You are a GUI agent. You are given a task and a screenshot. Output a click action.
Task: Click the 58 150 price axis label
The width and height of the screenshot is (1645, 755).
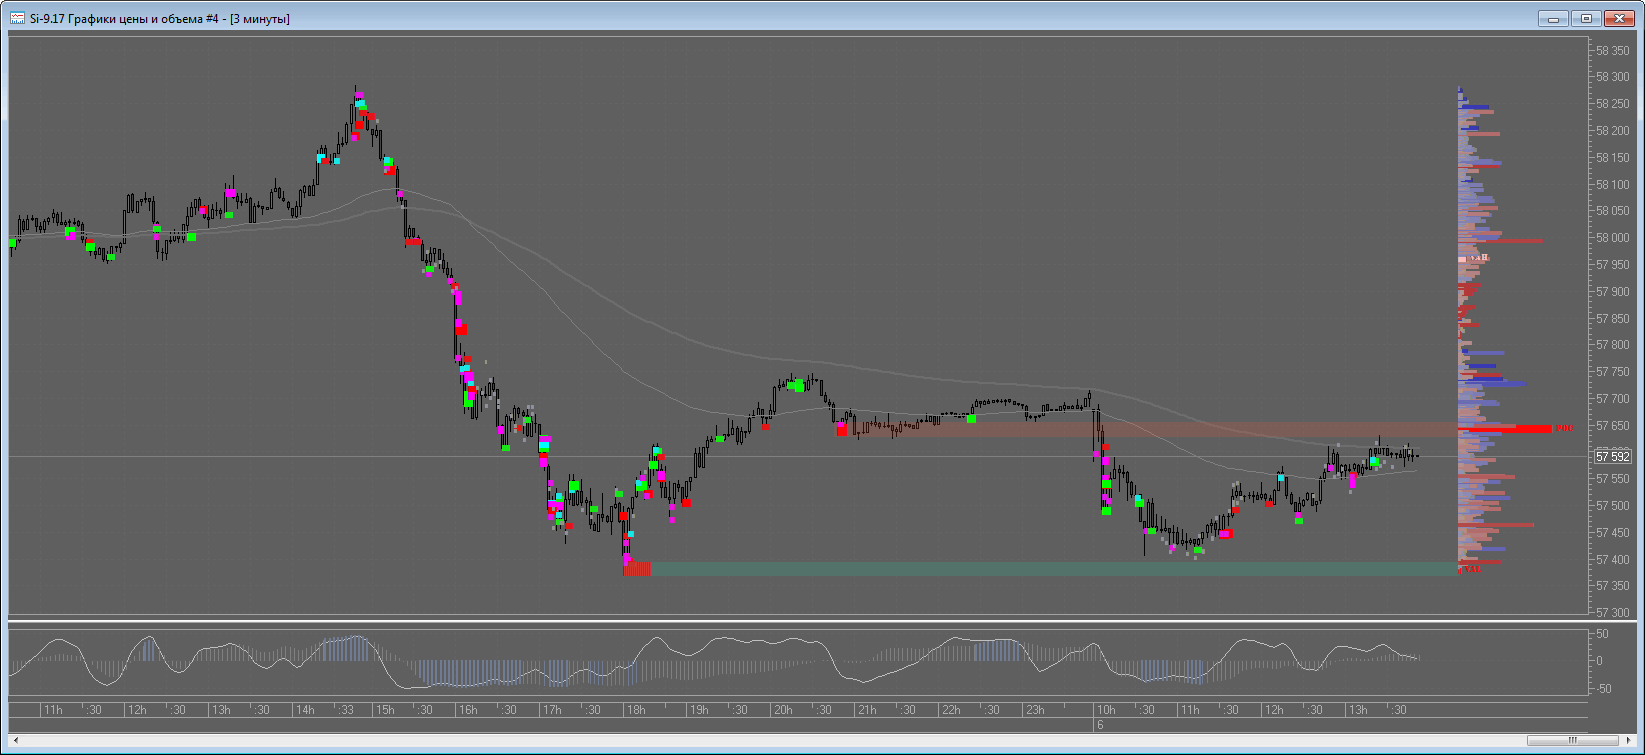(x=1615, y=158)
